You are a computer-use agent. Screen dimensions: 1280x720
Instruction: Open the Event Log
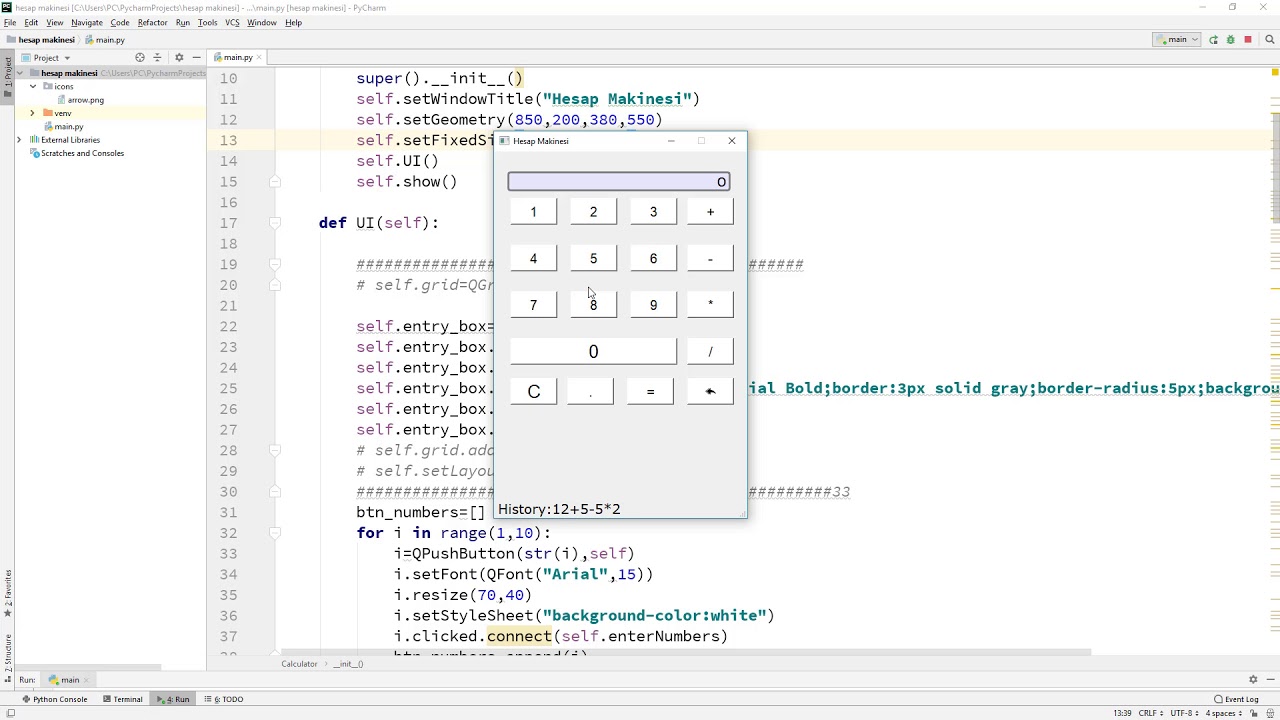click(x=1237, y=699)
